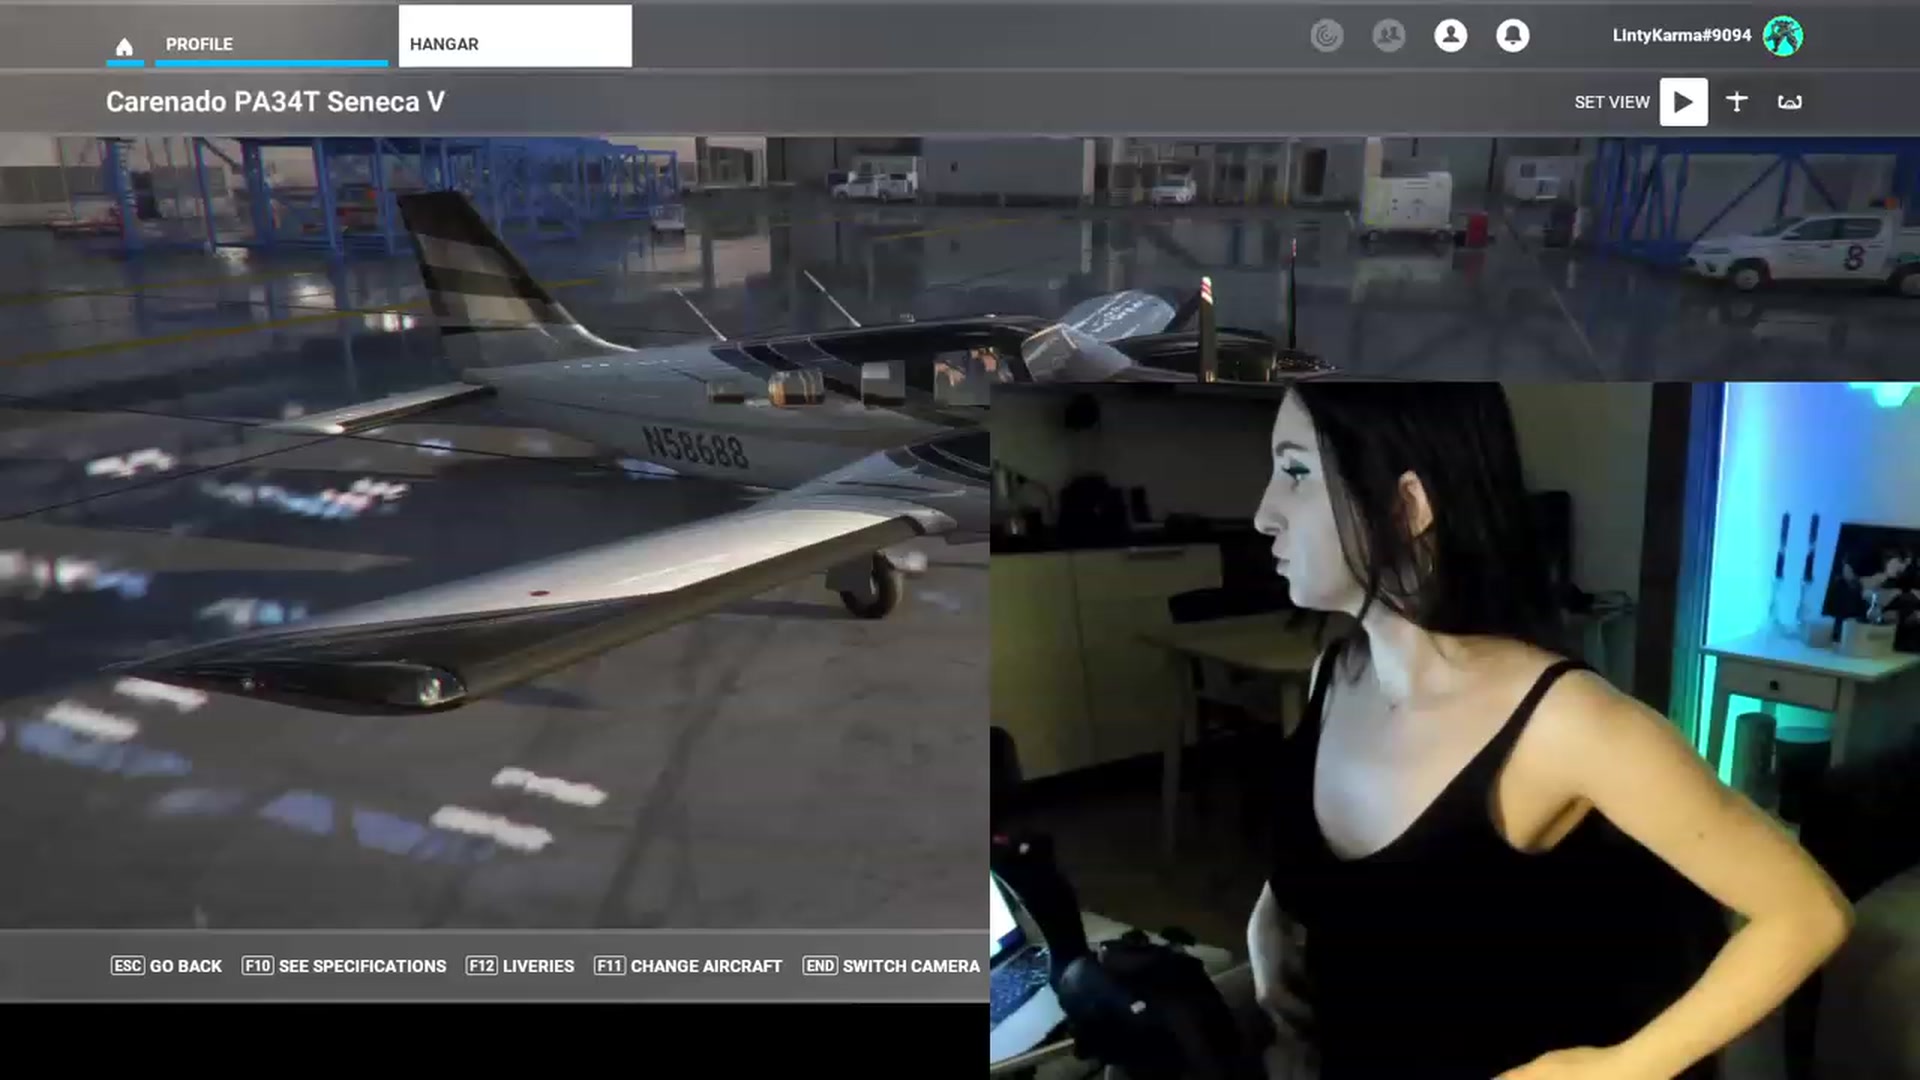This screenshot has width=1920, height=1080.
Task: Click the plus icon beside SET VIEW
Action: click(x=1737, y=101)
